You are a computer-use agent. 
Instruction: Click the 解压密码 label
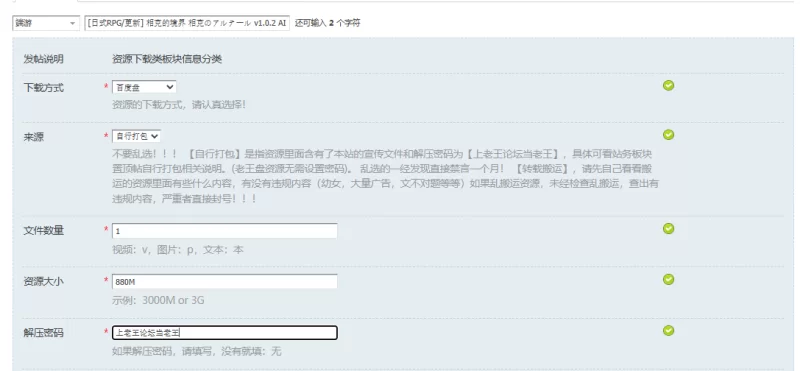43,333
